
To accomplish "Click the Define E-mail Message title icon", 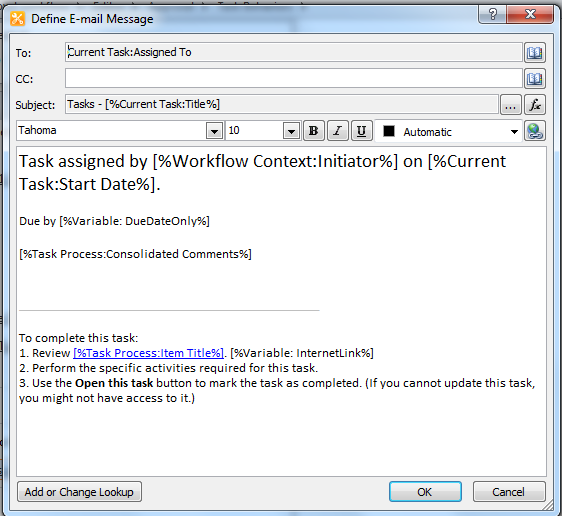I will pos(18,19).
